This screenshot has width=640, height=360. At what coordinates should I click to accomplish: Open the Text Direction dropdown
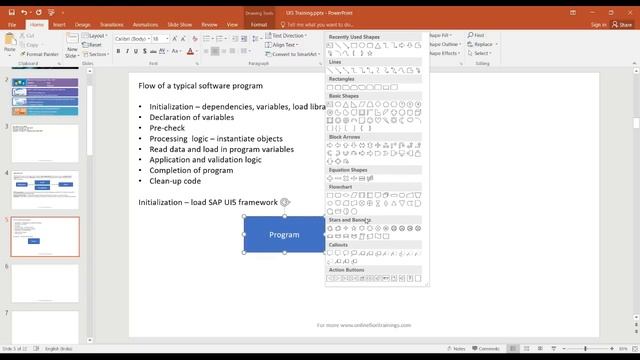tap(286, 36)
